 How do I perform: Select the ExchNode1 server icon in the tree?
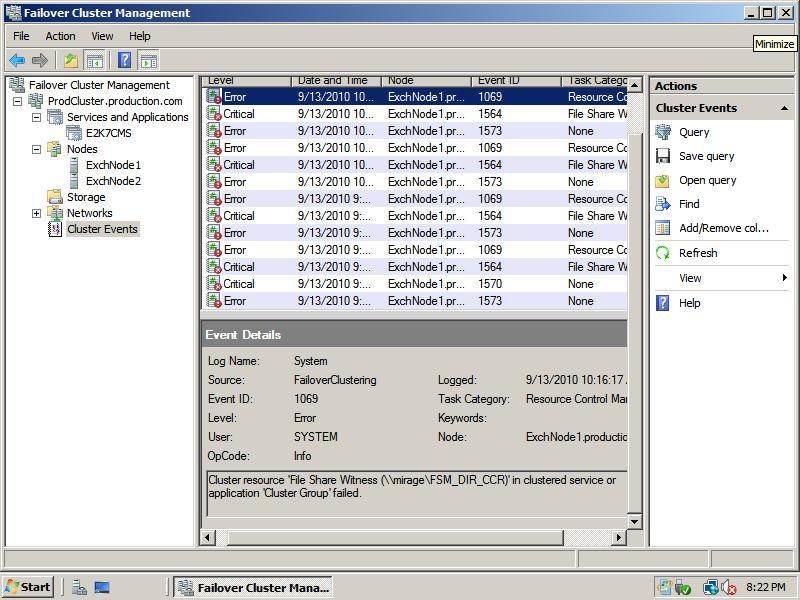[x=74, y=165]
